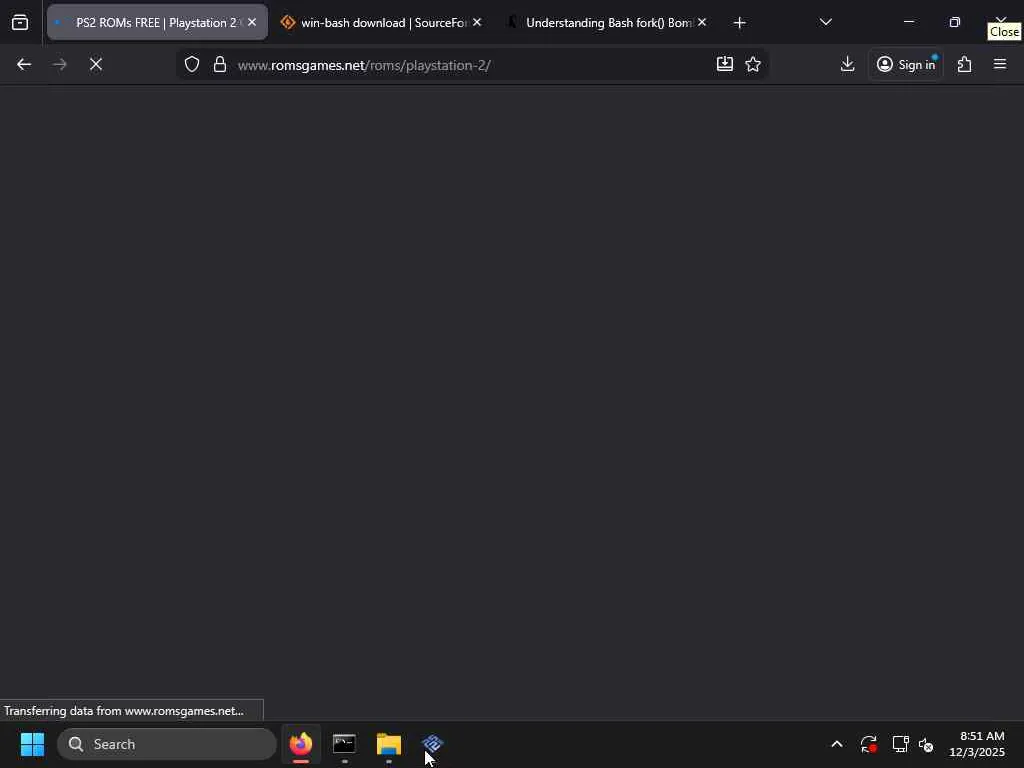This screenshot has width=1024, height=768.
Task: Switch to win-bash download SourceForge tab
Action: [x=383, y=23]
